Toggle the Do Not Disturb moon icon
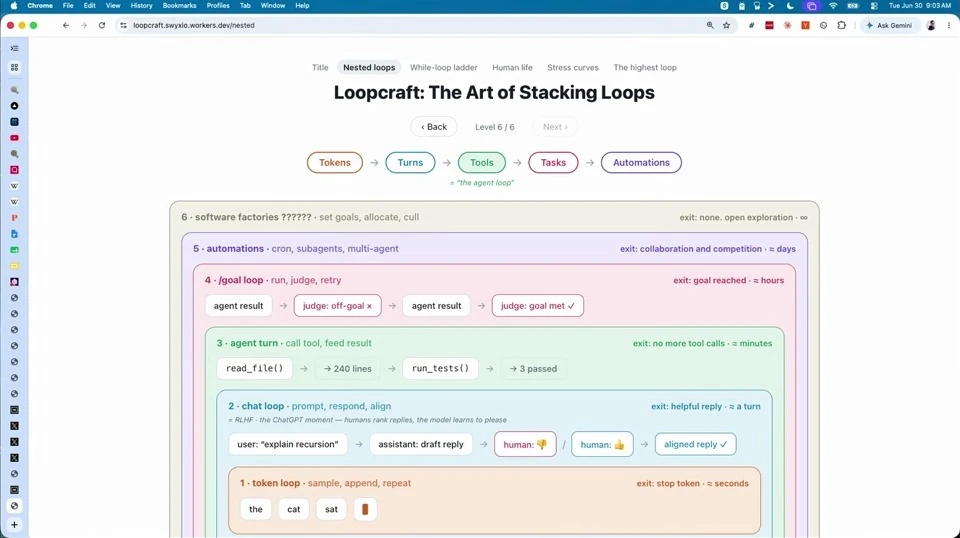Image resolution: width=960 pixels, height=538 pixels. 790,6
